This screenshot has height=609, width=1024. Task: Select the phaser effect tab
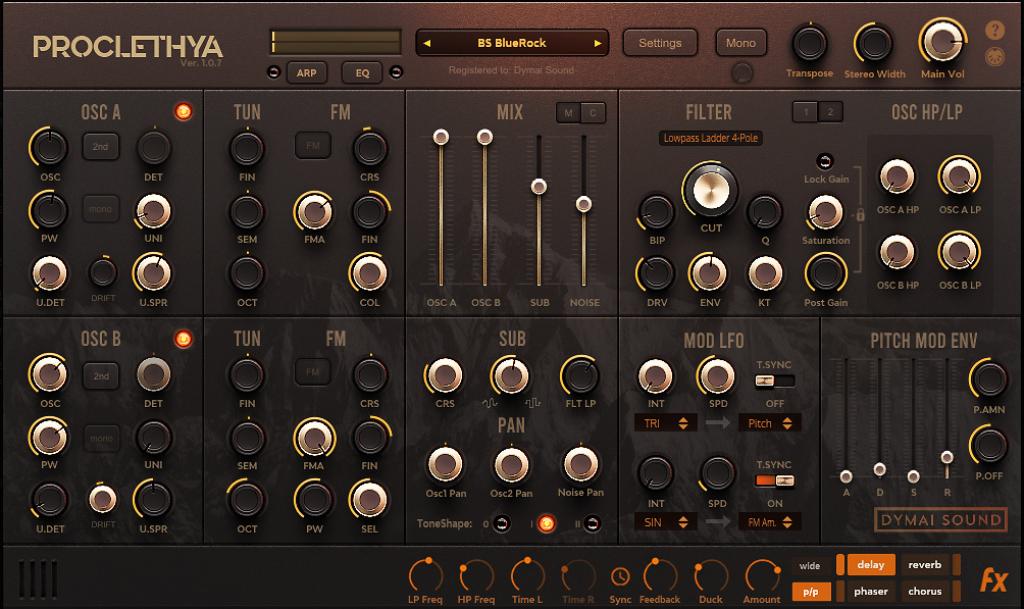click(871, 591)
